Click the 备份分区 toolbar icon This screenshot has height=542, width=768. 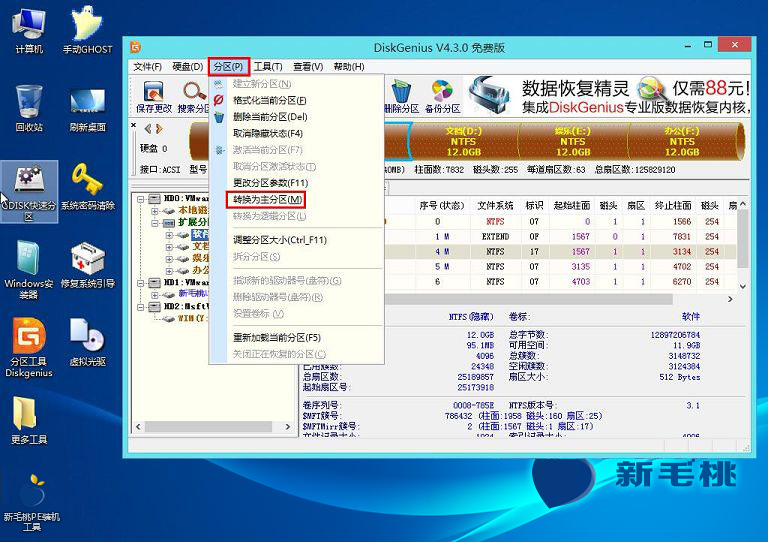442,97
